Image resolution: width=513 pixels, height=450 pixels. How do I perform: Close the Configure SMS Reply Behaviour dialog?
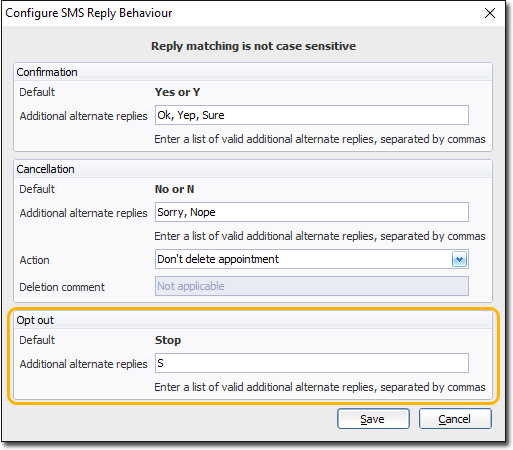490,13
